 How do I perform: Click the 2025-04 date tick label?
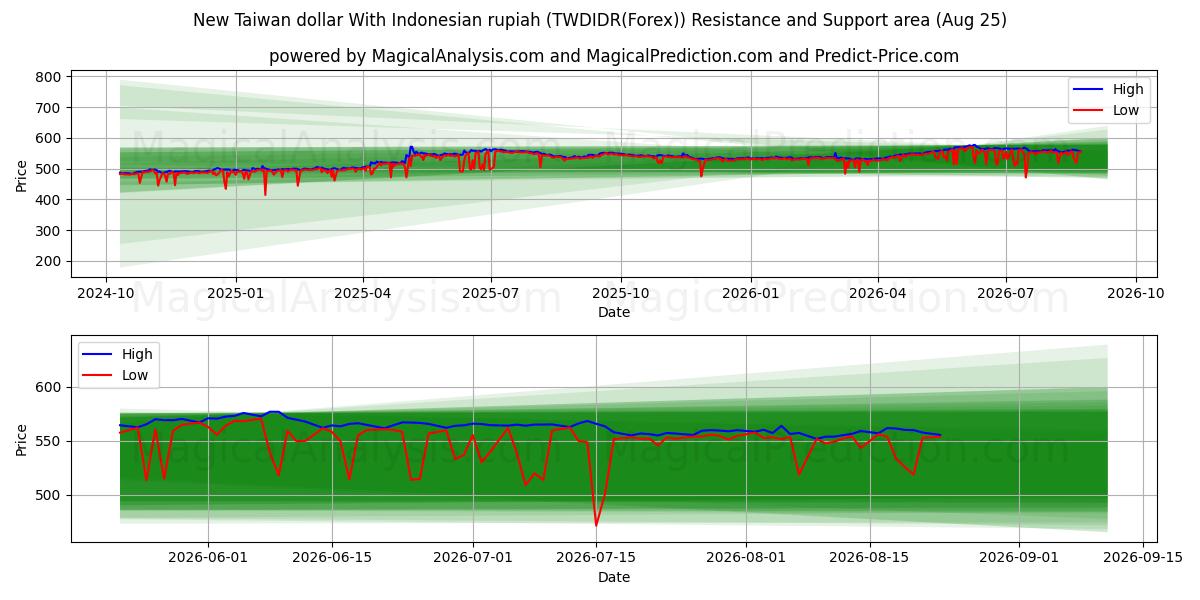click(x=362, y=293)
